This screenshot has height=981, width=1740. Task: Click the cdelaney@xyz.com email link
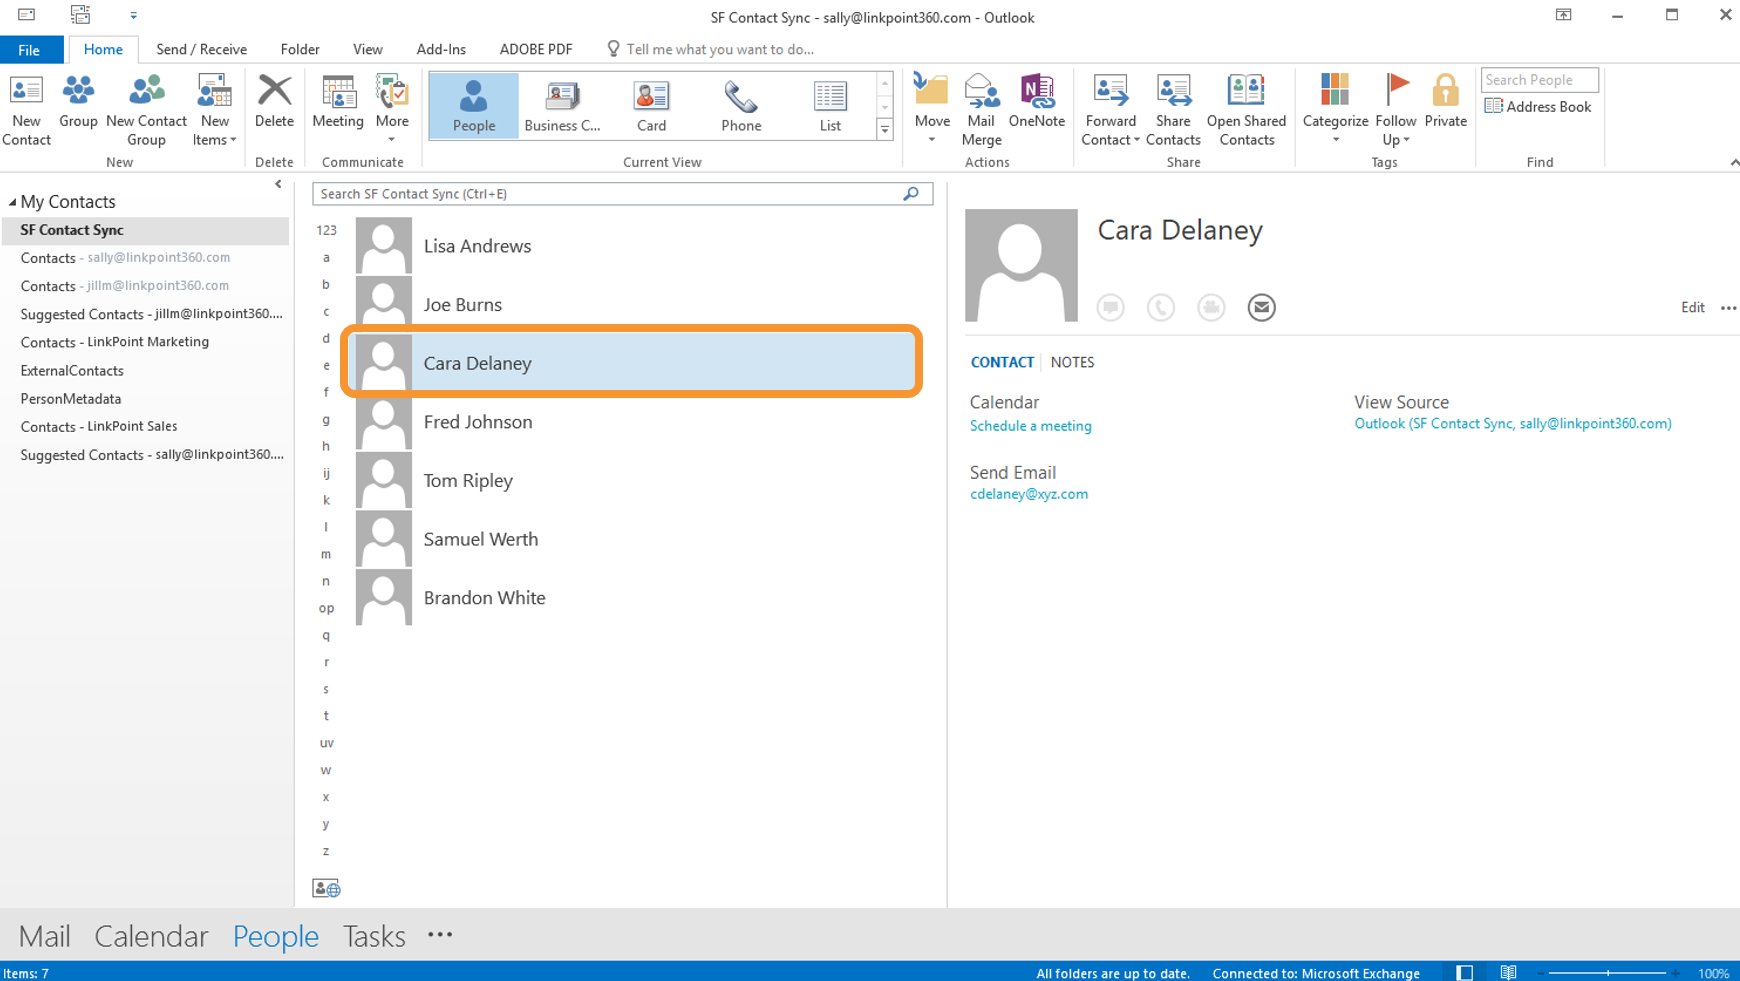[x=1028, y=494]
